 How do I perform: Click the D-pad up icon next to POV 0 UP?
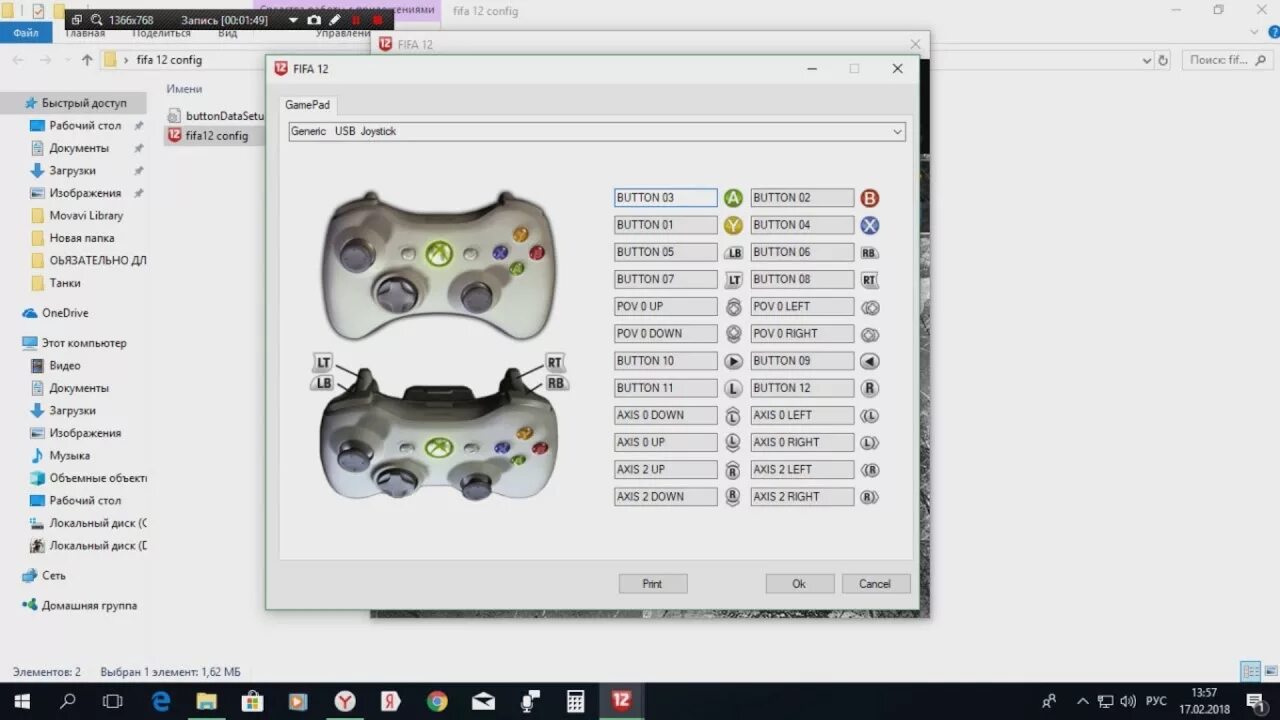click(x=734, y=307)
